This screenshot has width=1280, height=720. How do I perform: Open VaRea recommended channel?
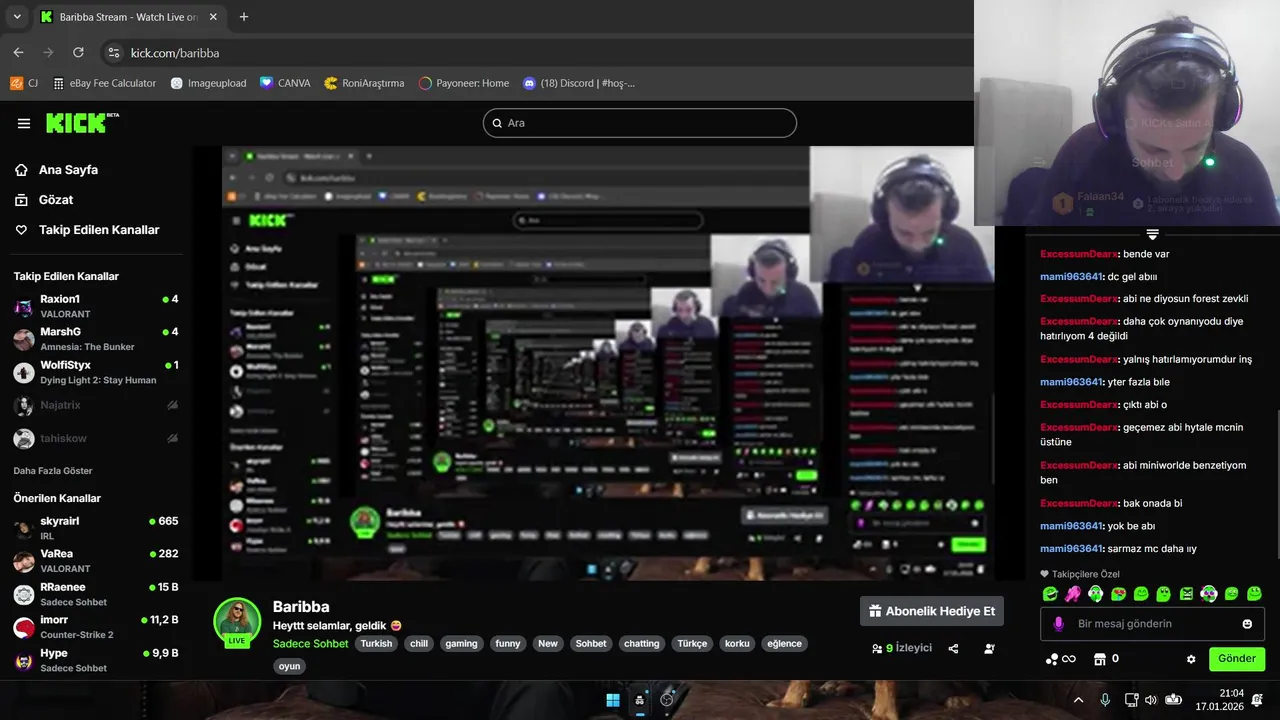point(96,560)
